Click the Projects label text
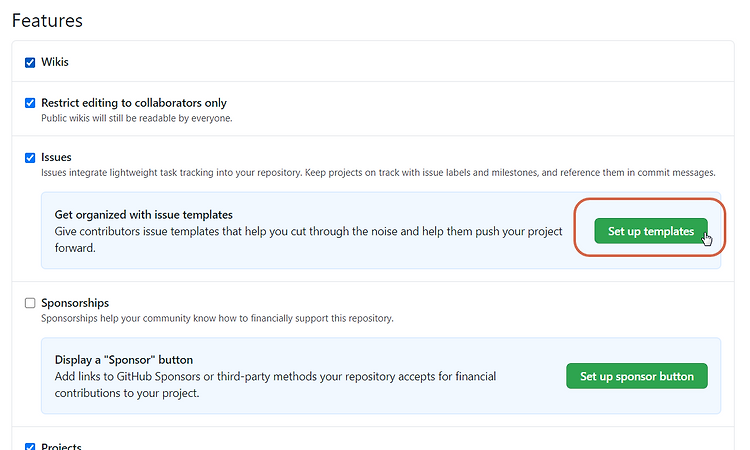The width and height of the screenshot is (750, 450). pos(61,446)
